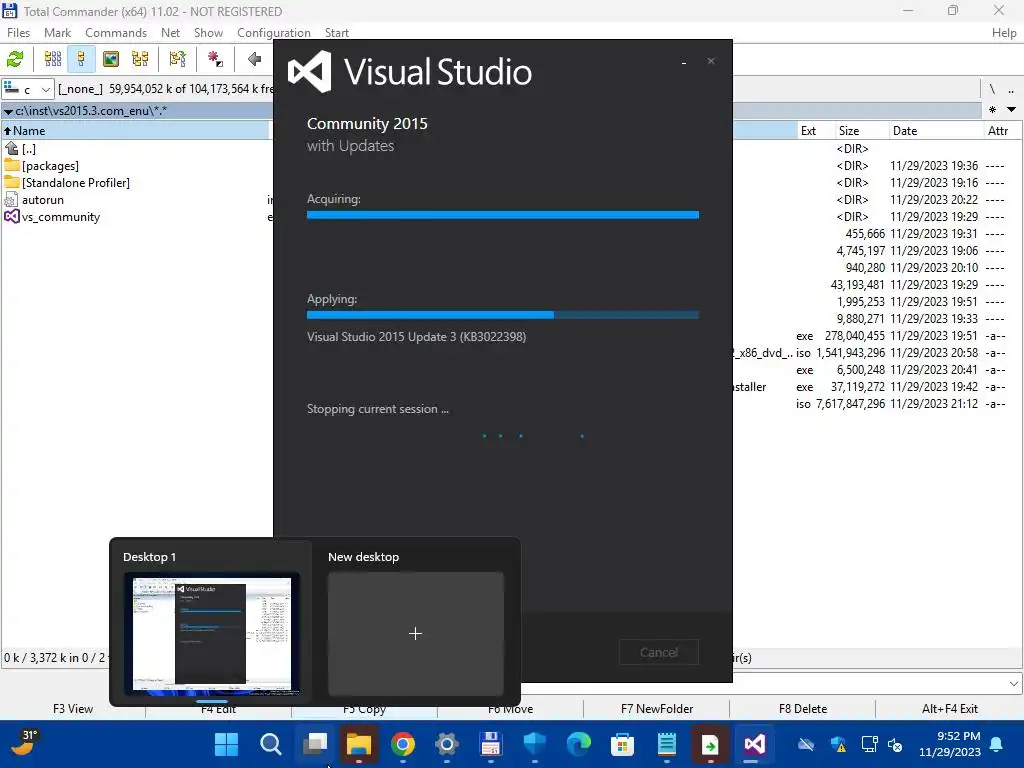Open the Mark menu
1024x768 pixels.
pyautogui.click(x=57, y=33)
